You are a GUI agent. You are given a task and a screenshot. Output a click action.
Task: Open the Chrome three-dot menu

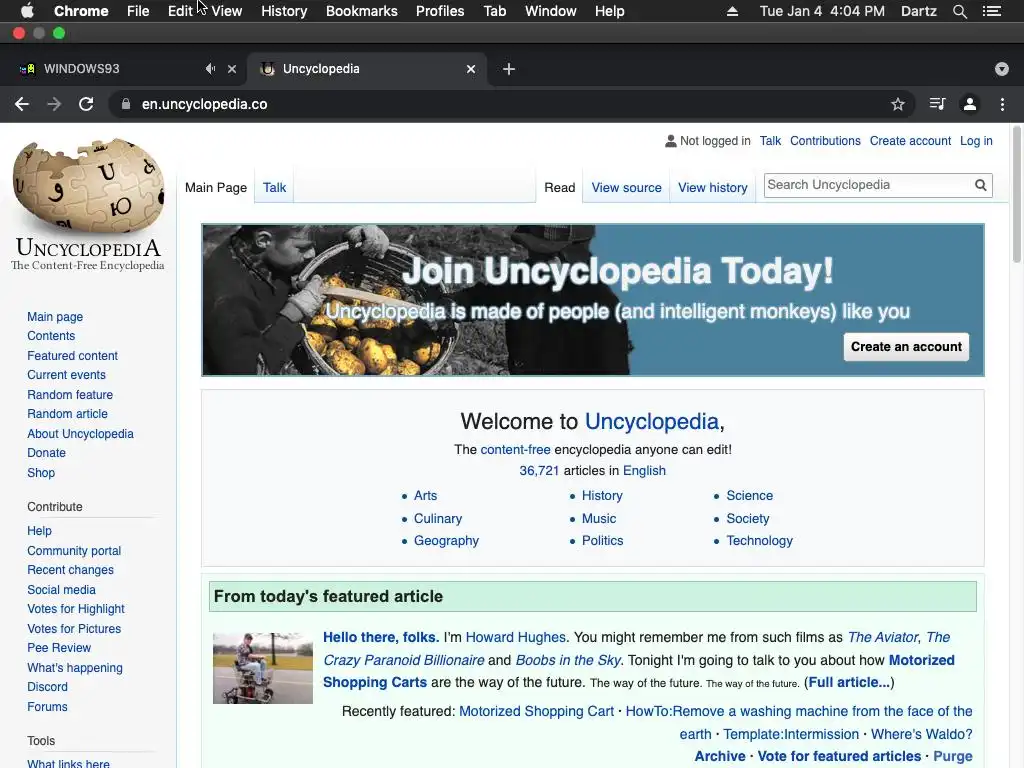tap(1002, 104)
